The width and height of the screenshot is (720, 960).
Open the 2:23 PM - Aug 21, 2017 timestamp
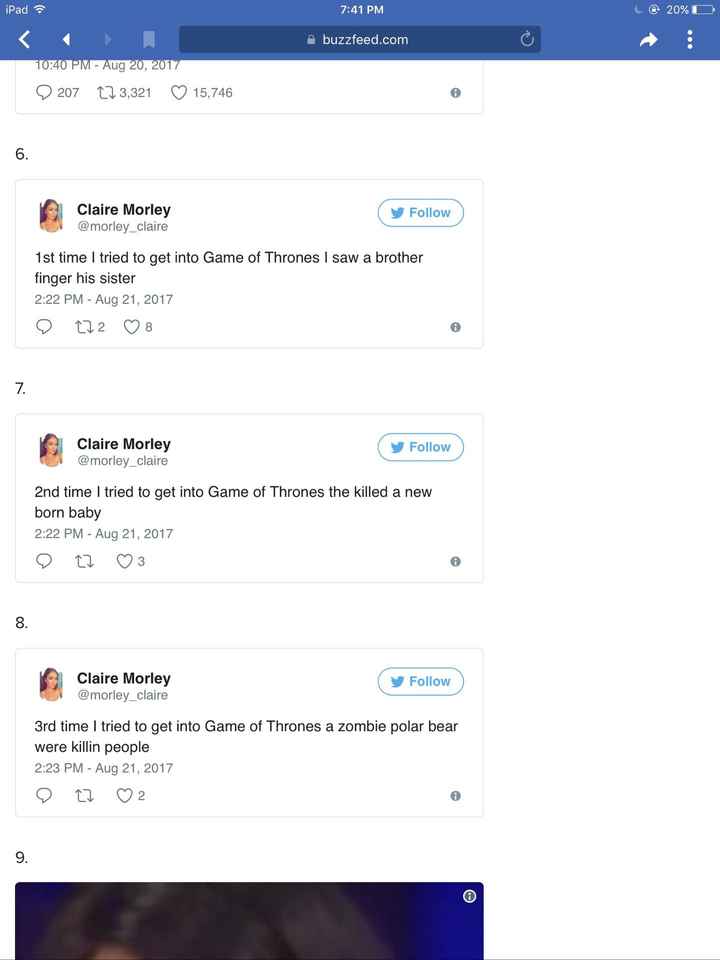(x=103, y=768)
